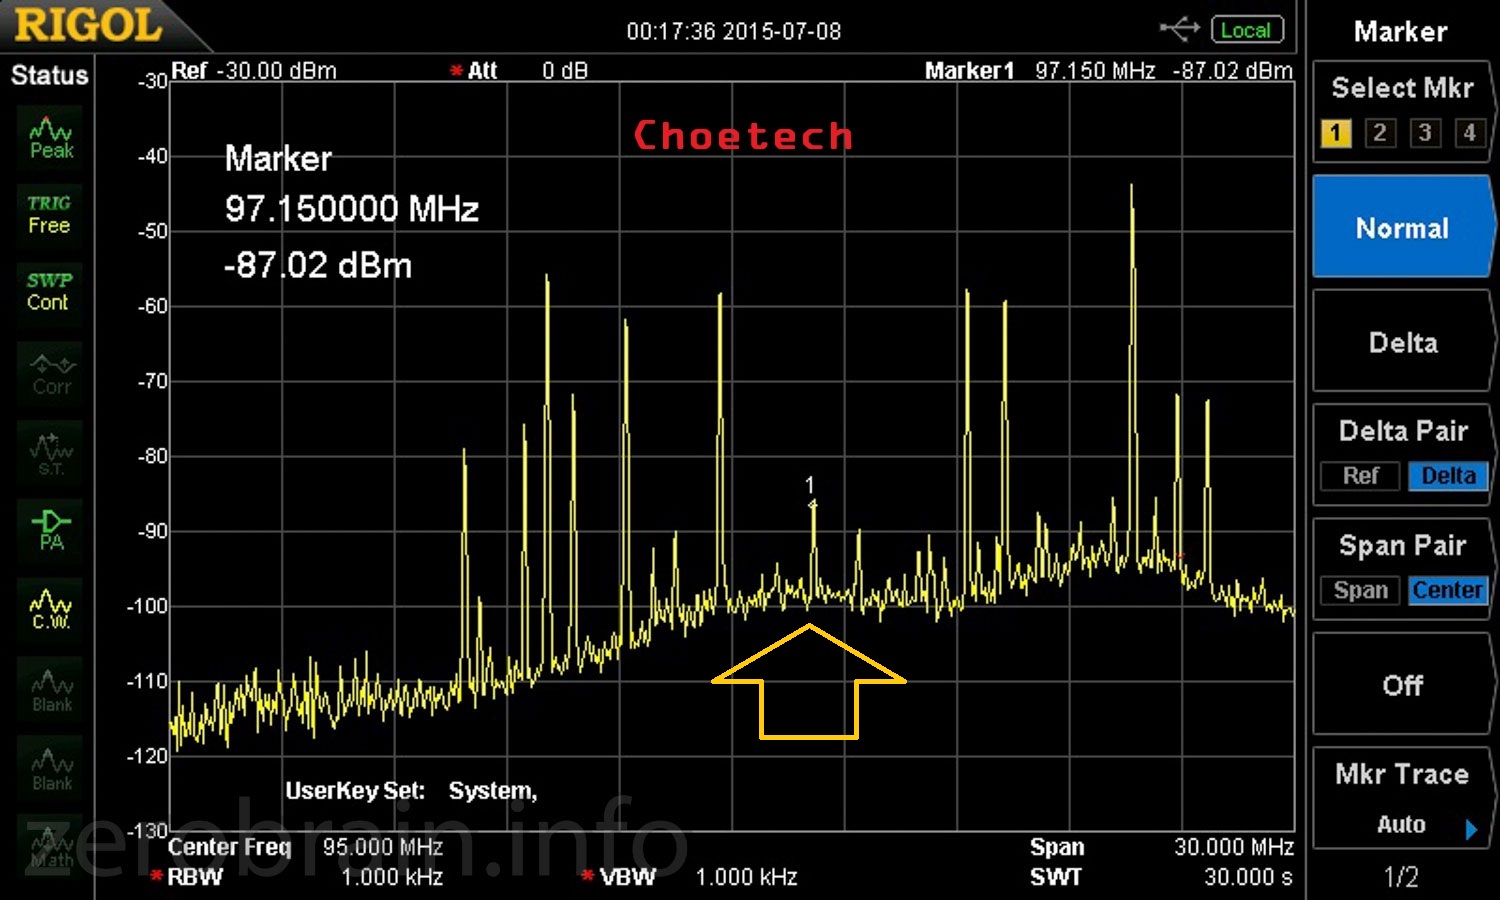Click the large 97.150000 MHz text

pos(352,209)
